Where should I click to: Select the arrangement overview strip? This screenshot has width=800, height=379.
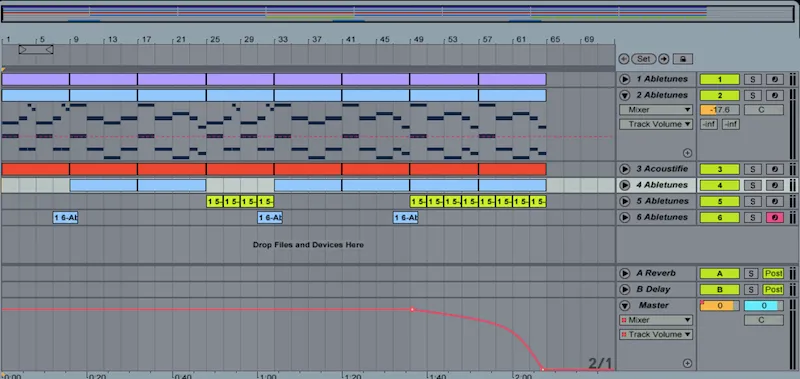pyautogui.click(x=398, y=14)
